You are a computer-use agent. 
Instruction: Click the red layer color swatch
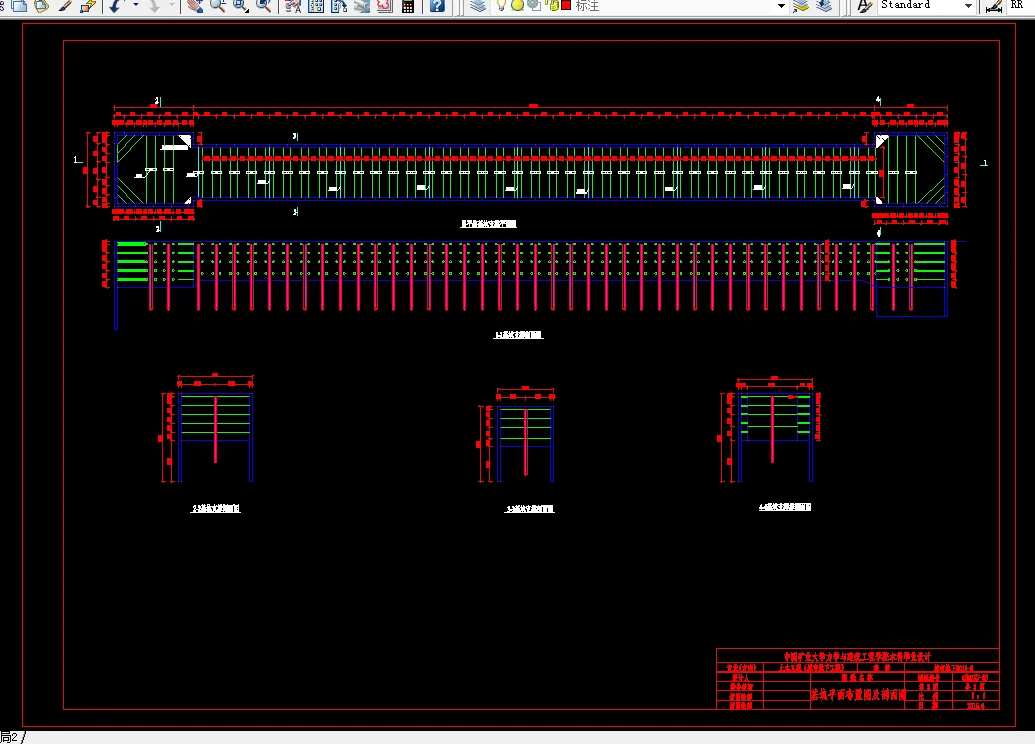[x=566, y=5]
